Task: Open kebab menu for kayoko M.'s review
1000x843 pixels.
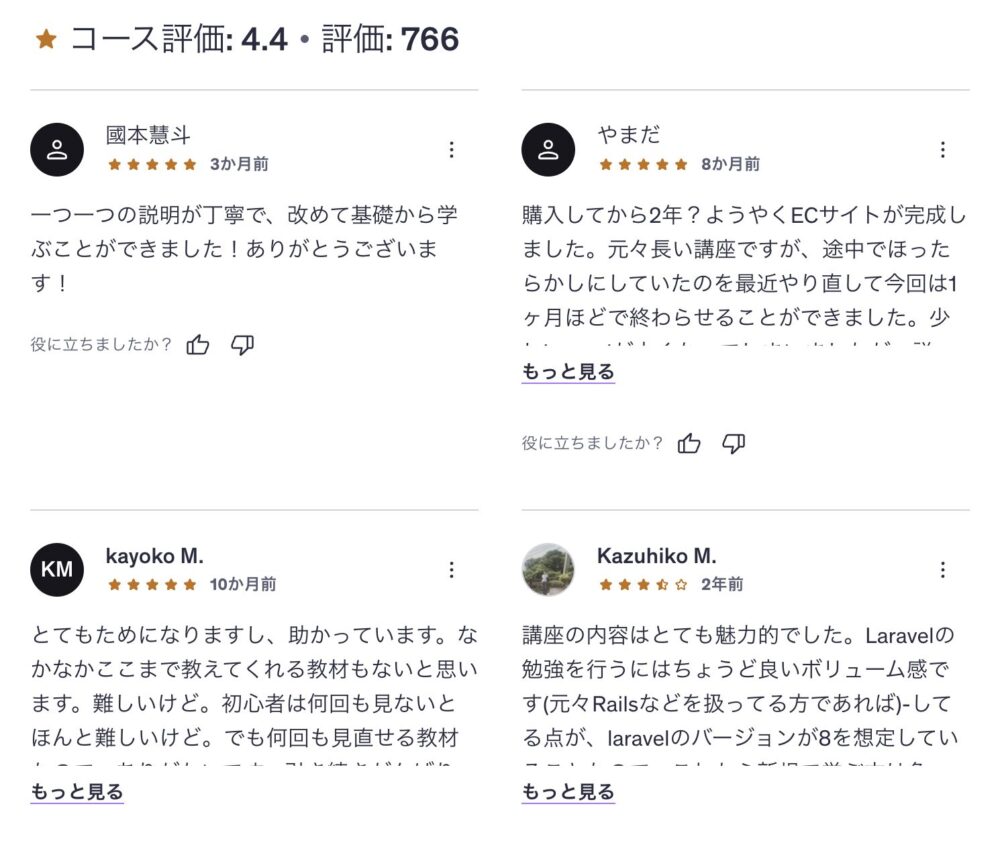Action: (452, 570)
